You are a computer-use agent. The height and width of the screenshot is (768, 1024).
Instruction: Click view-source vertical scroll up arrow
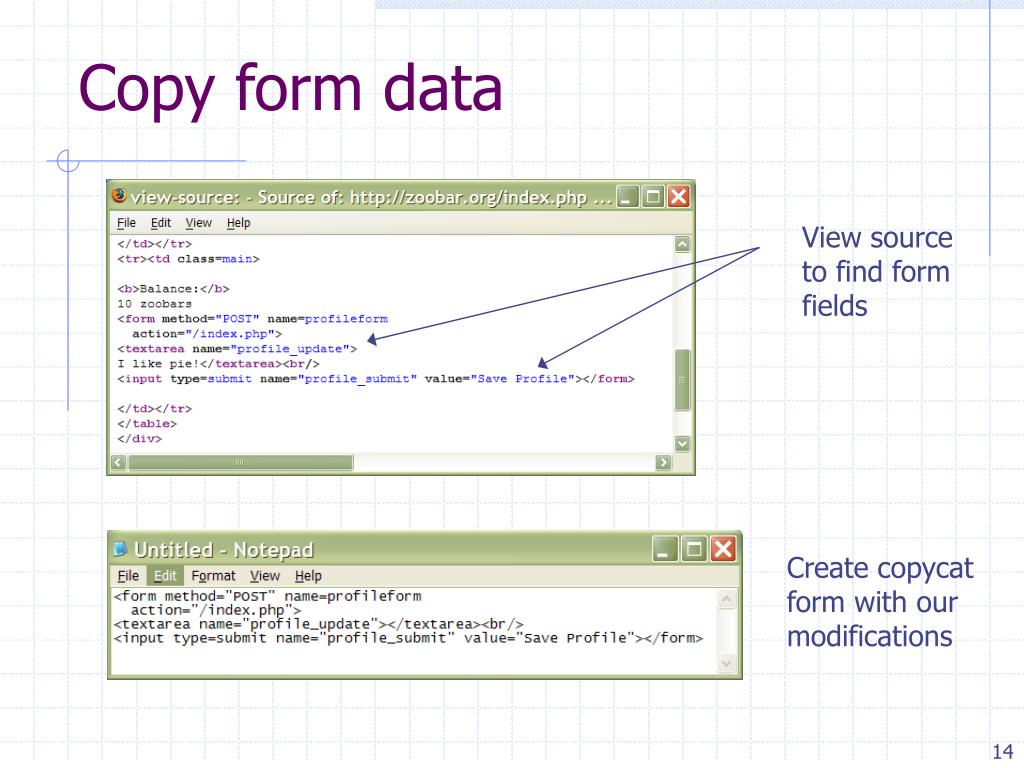682,244
